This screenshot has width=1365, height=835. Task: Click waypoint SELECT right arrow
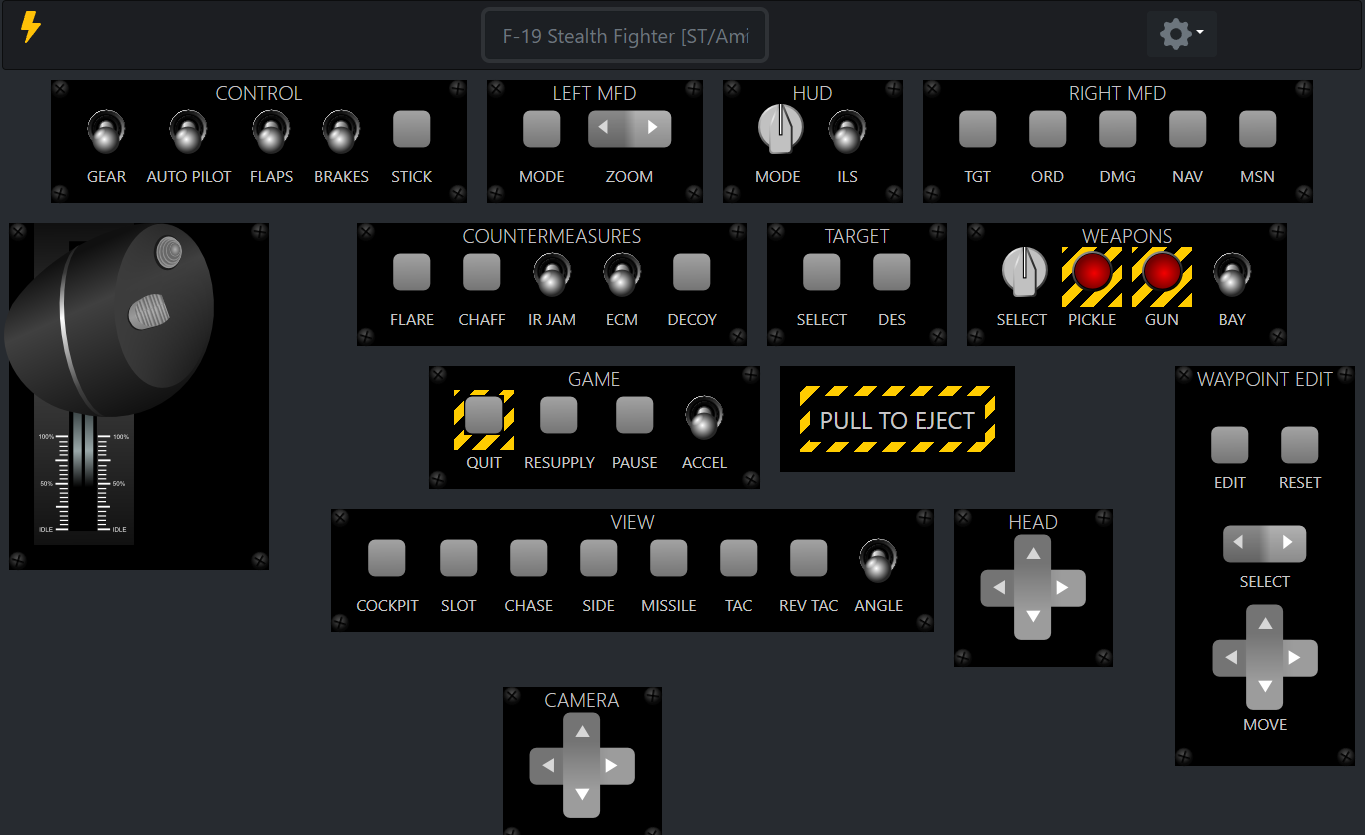1288,543
